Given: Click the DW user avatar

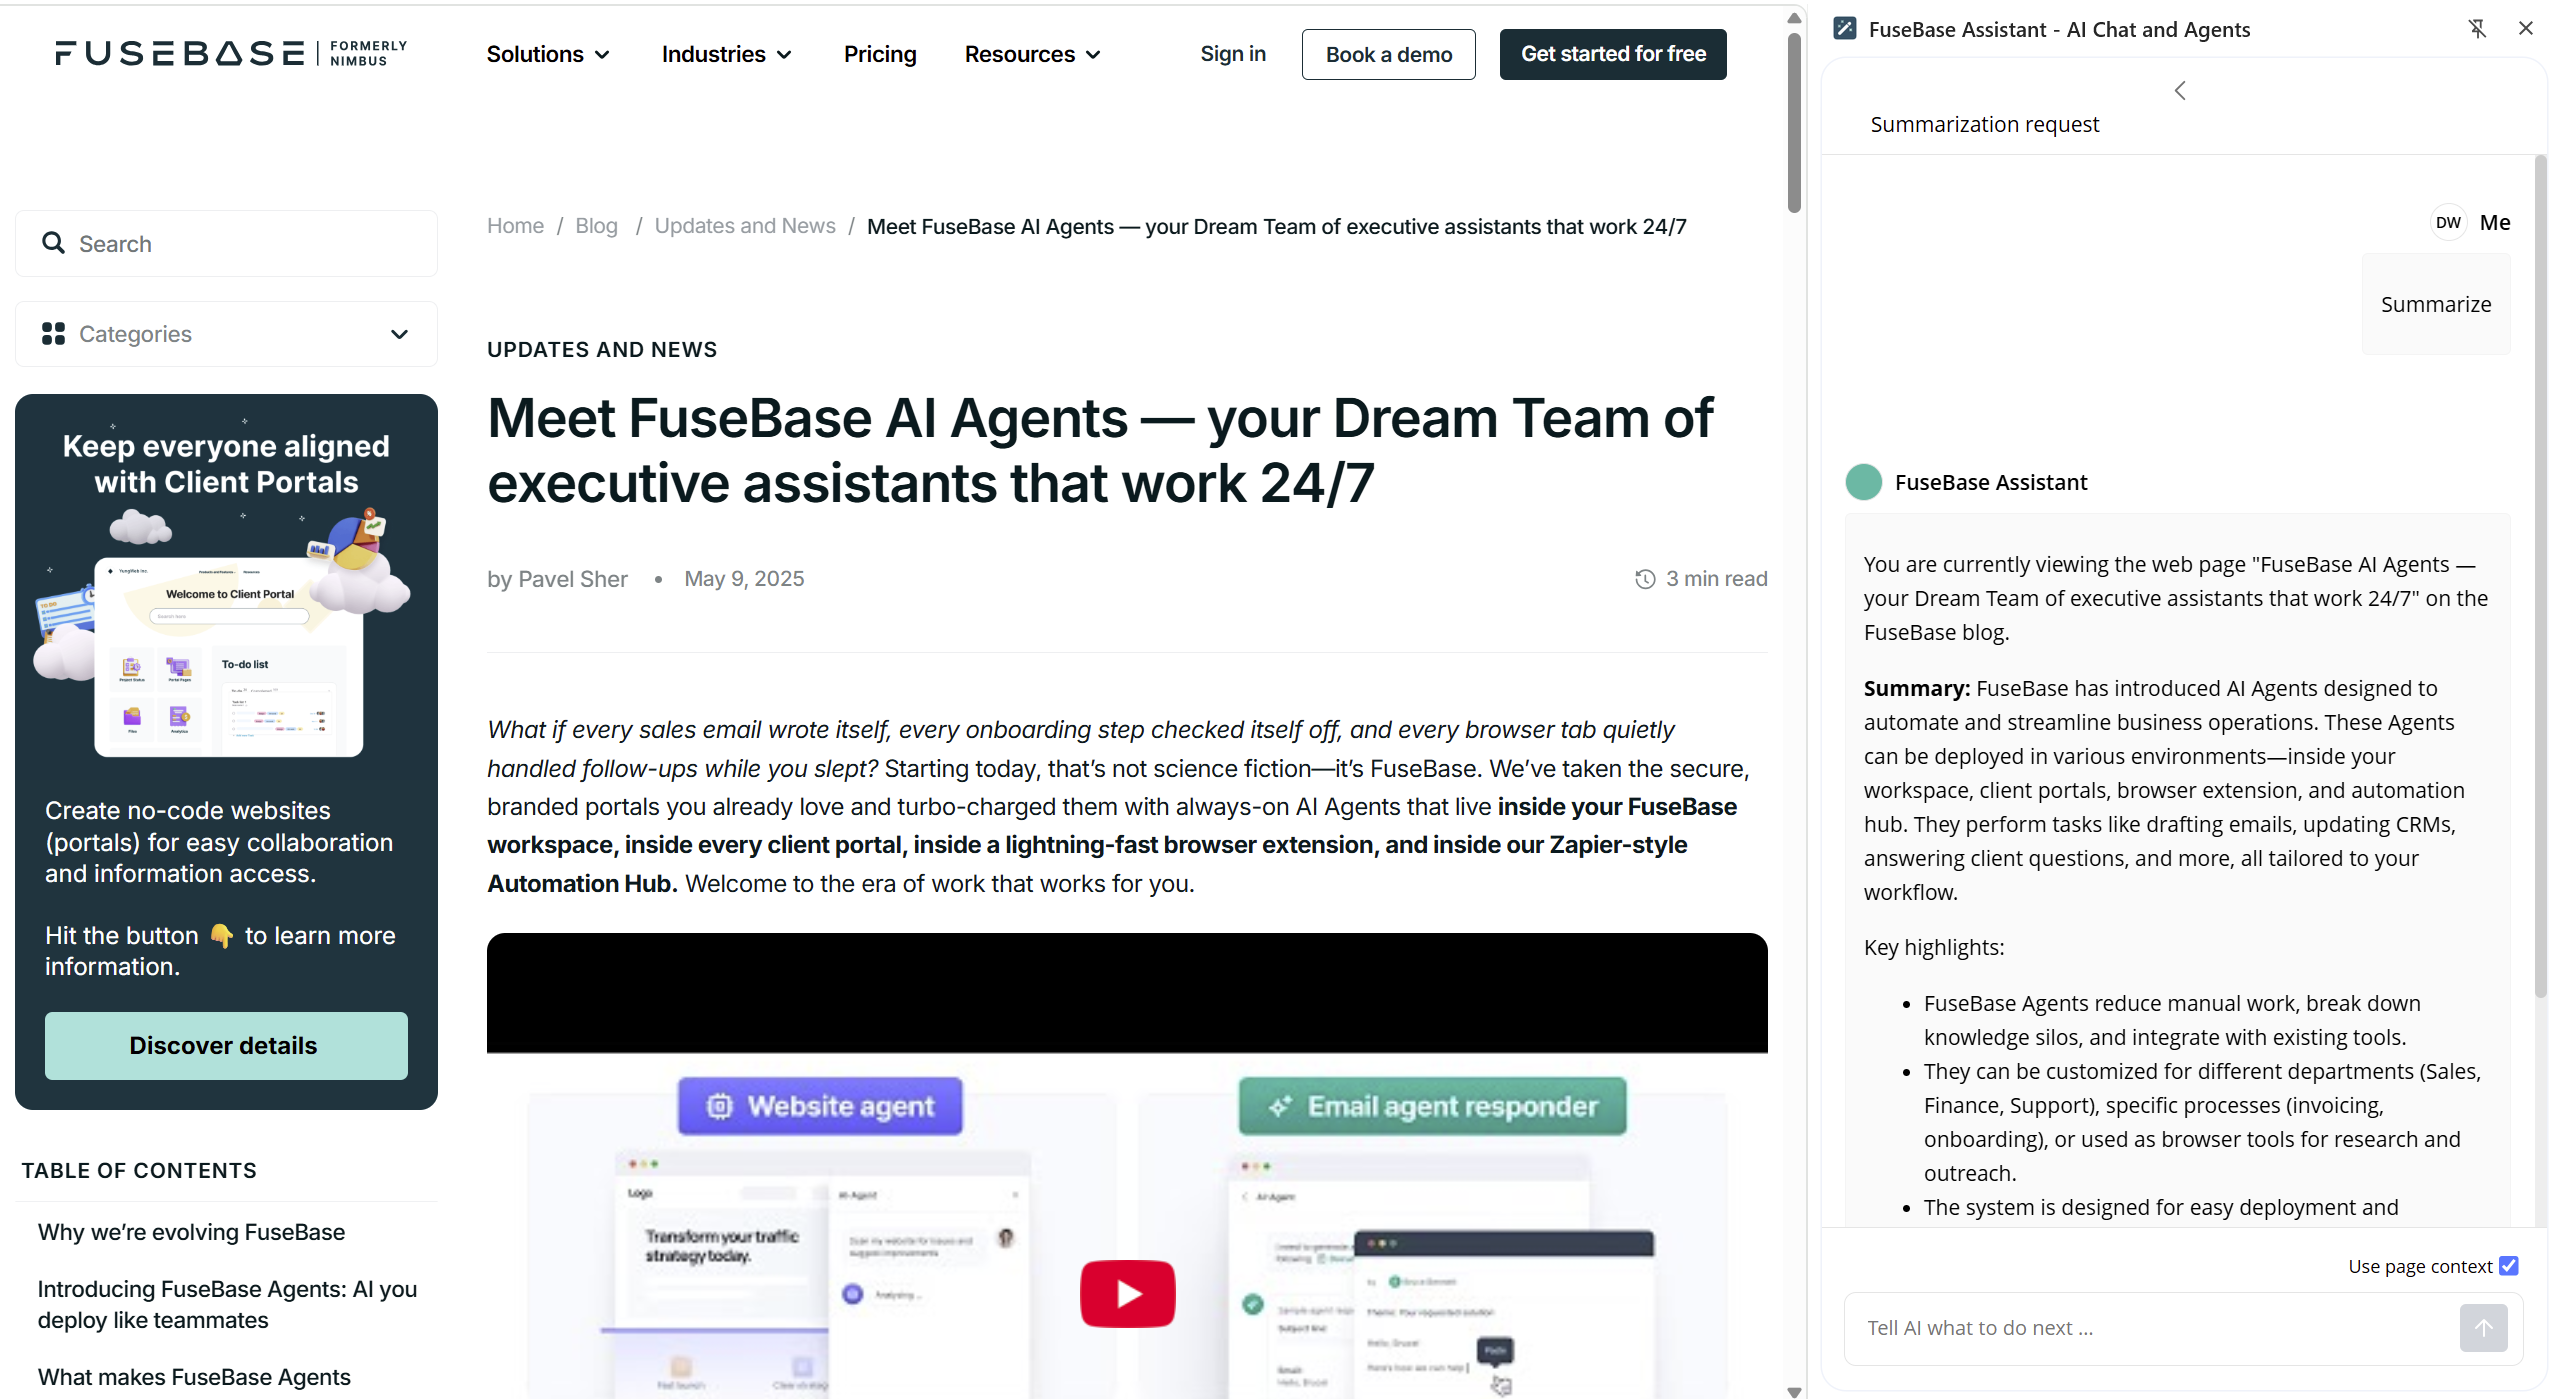Looking at the screenshot, I should 2448,222.
